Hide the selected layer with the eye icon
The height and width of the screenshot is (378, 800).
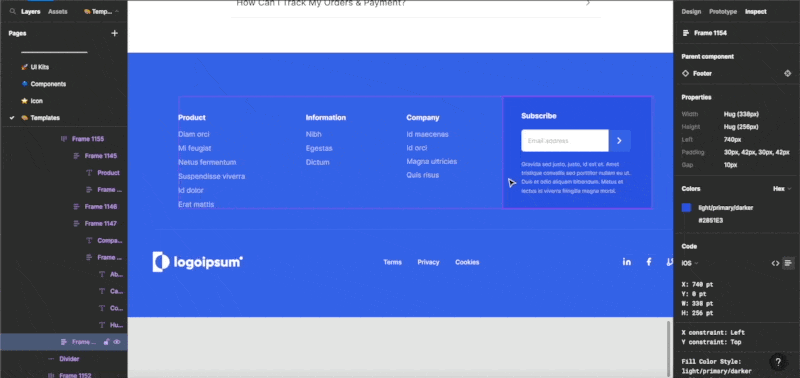click(x=117, y=342)
